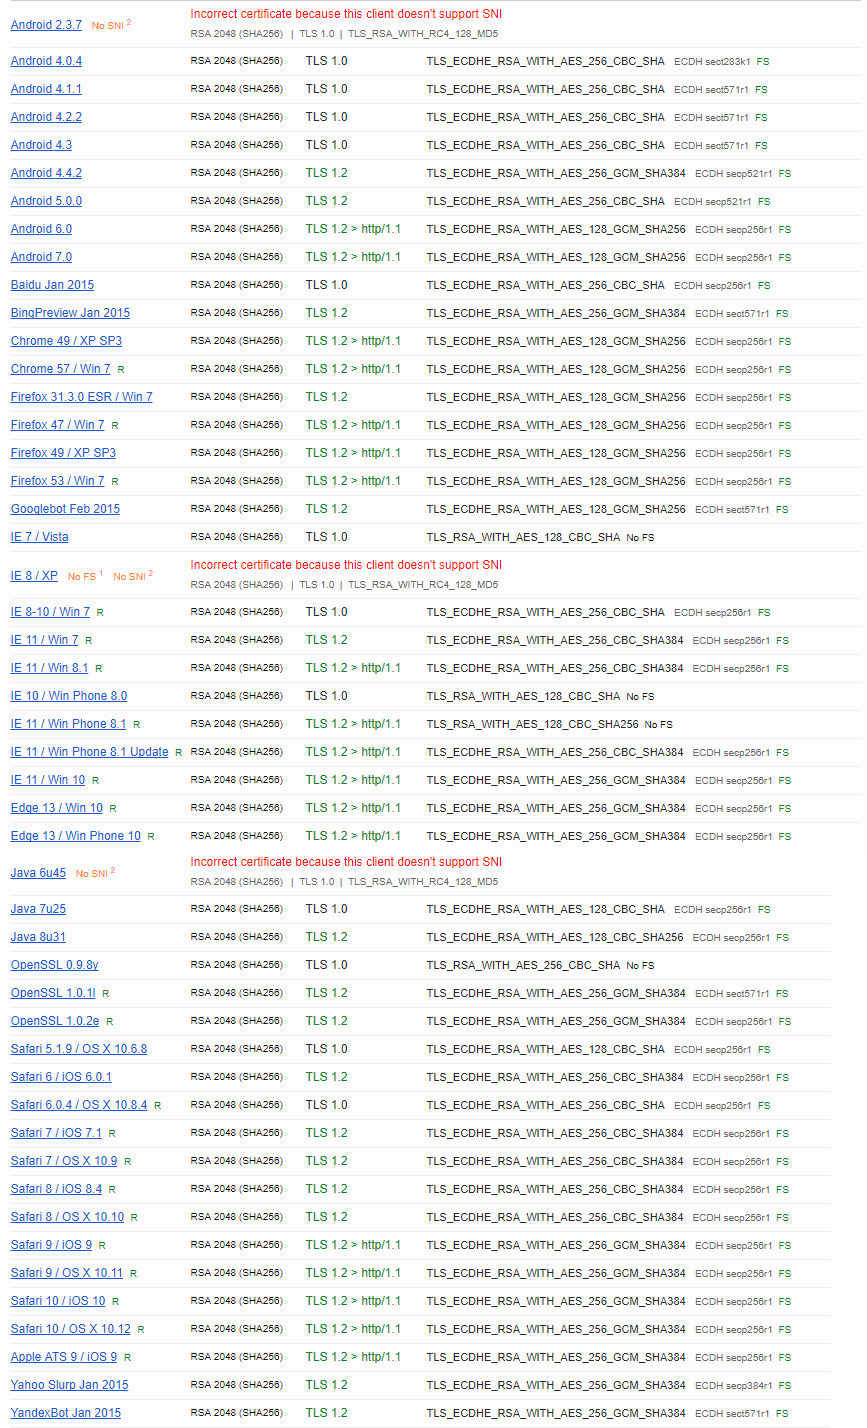Click the Safari 8 / iOS 8.4 link
This screenshot has width=867, height=1428.
coord(56,1189)
